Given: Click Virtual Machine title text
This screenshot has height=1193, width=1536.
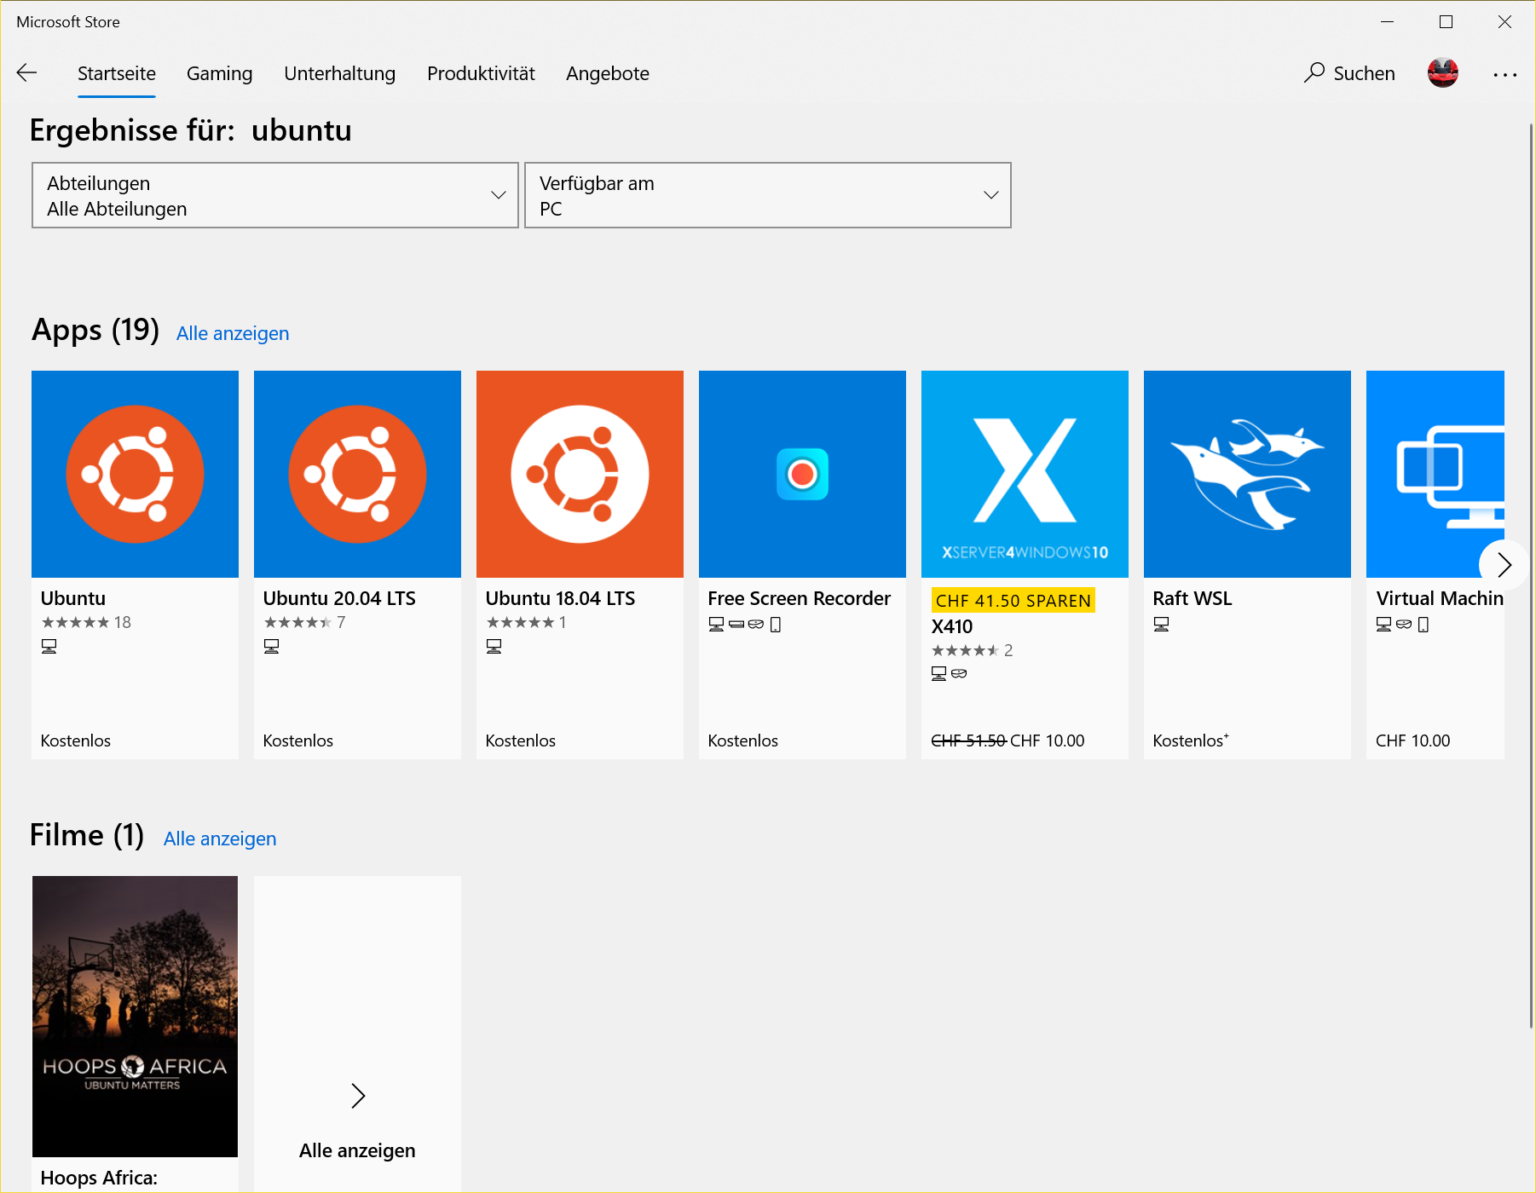Looking at the screenshot, I should pyautogui.click(x=1440, y=598).
